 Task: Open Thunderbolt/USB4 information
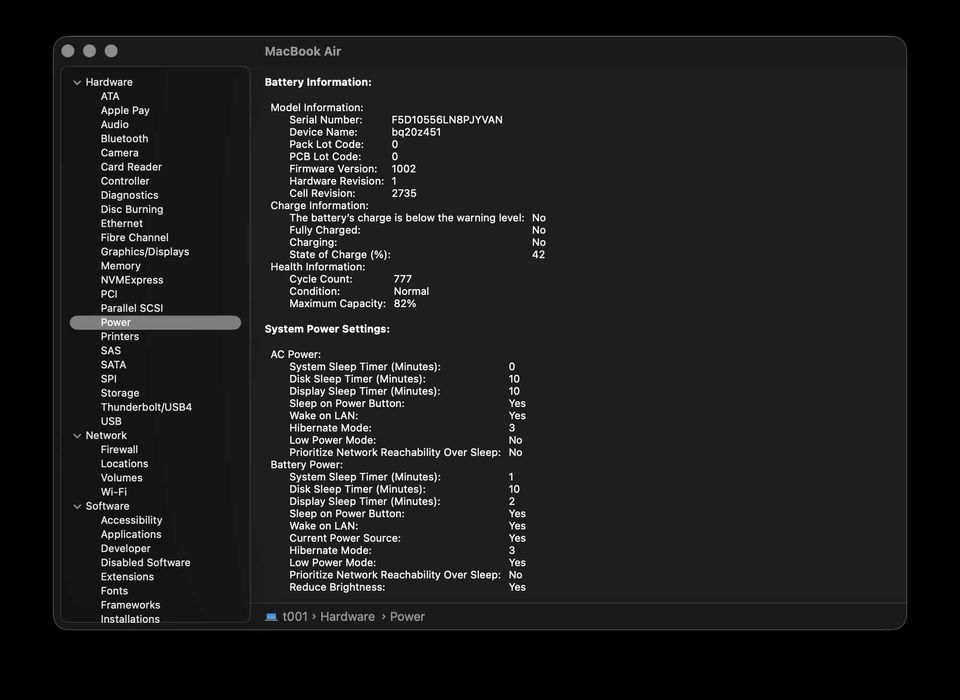click(x=146, y=407)
